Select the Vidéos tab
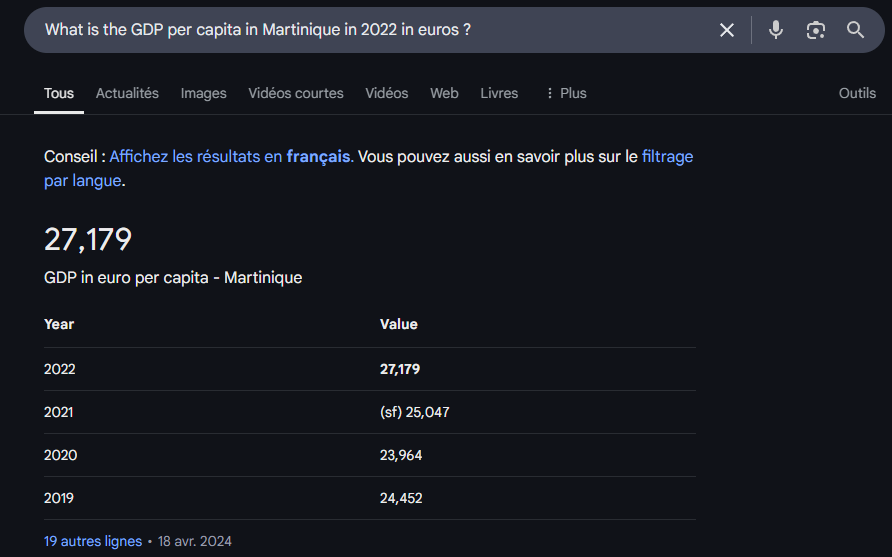The width and height of the screenshot is (892, 557). 386,93
